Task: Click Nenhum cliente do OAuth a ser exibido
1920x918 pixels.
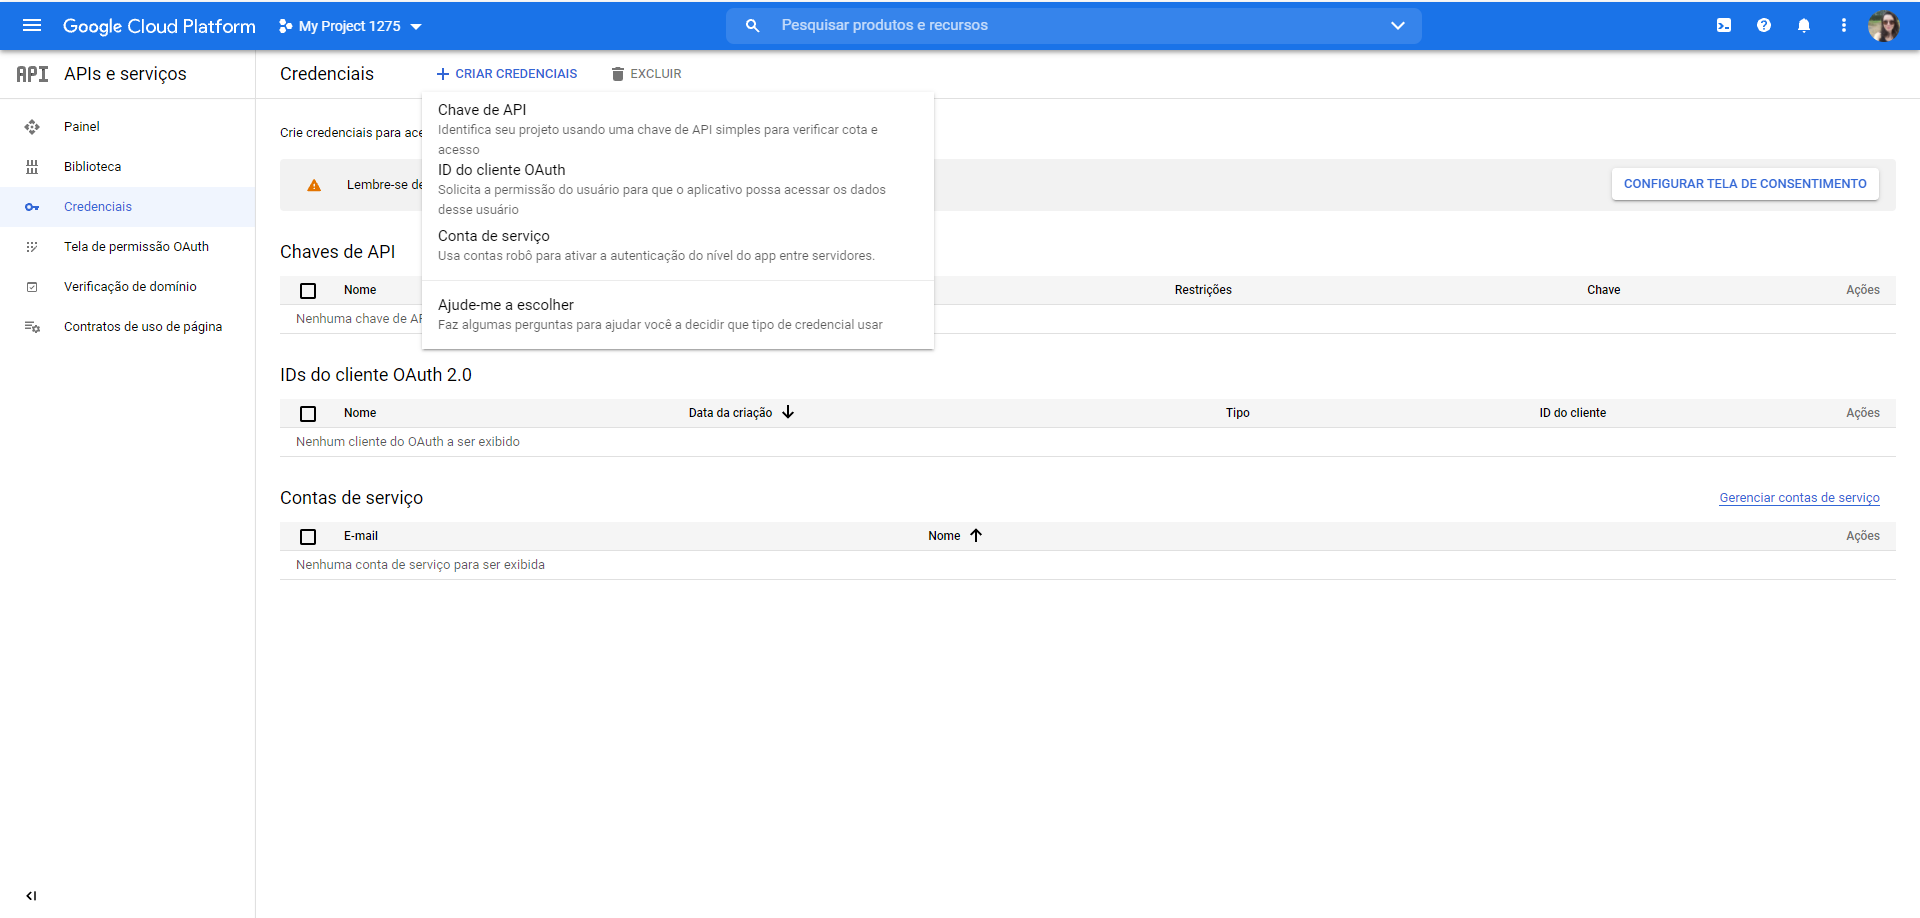Action: tap(408, 442)
